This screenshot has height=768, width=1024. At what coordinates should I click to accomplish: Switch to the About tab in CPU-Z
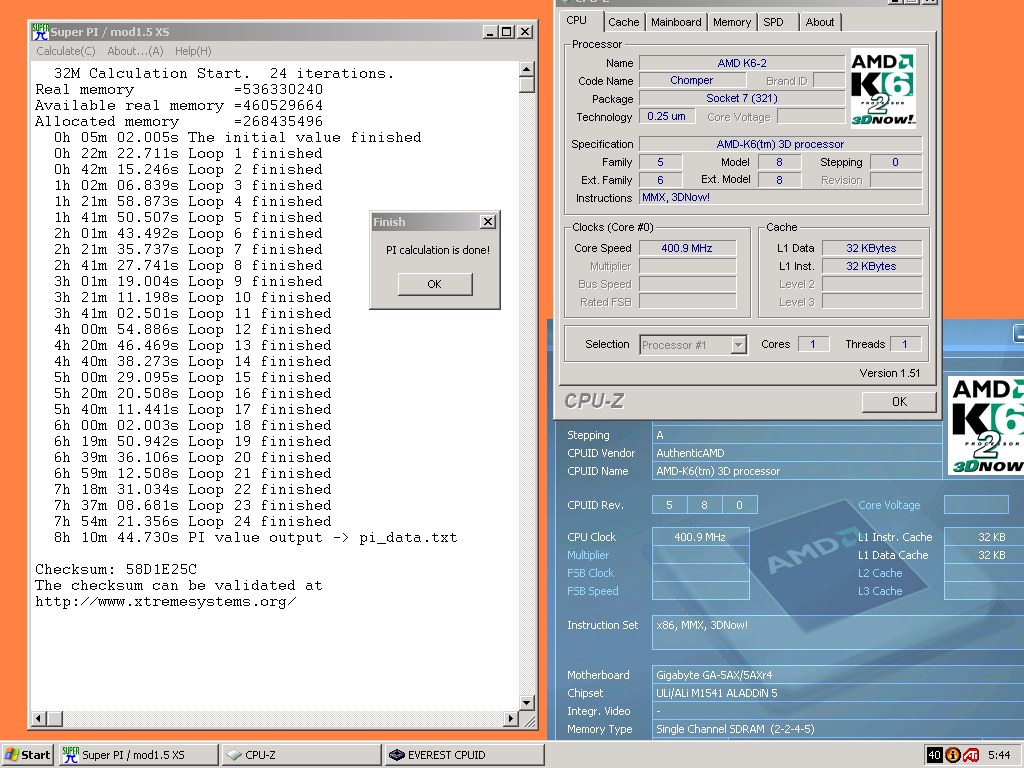click(820, 22)
